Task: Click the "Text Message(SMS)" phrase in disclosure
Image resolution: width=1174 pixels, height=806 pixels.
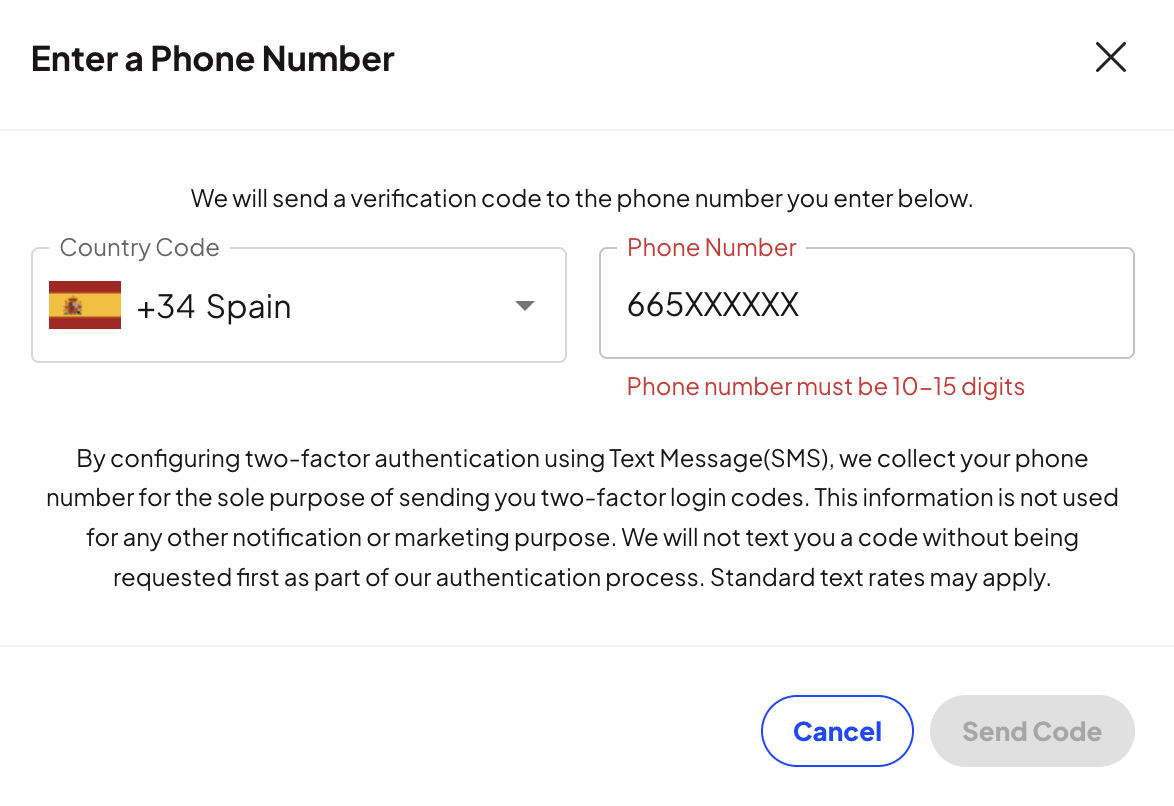Action: coord(720,459)
